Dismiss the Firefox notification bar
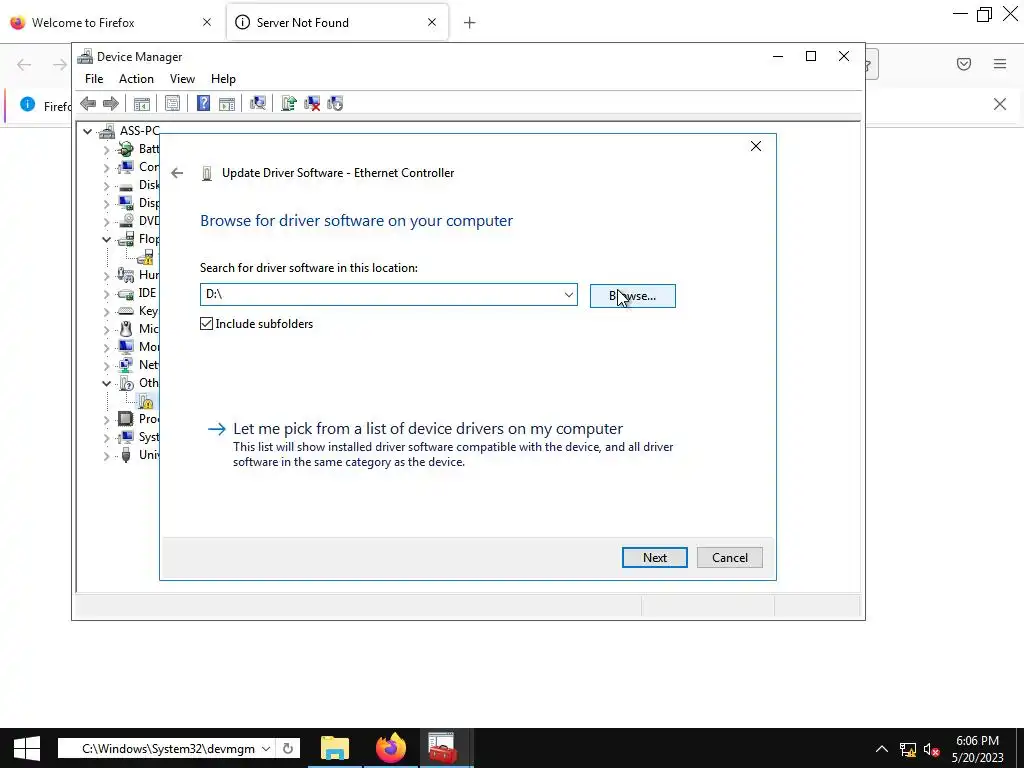This screenshot has height=768, width=1024. pyautogui.click(x=1000, y=104)
